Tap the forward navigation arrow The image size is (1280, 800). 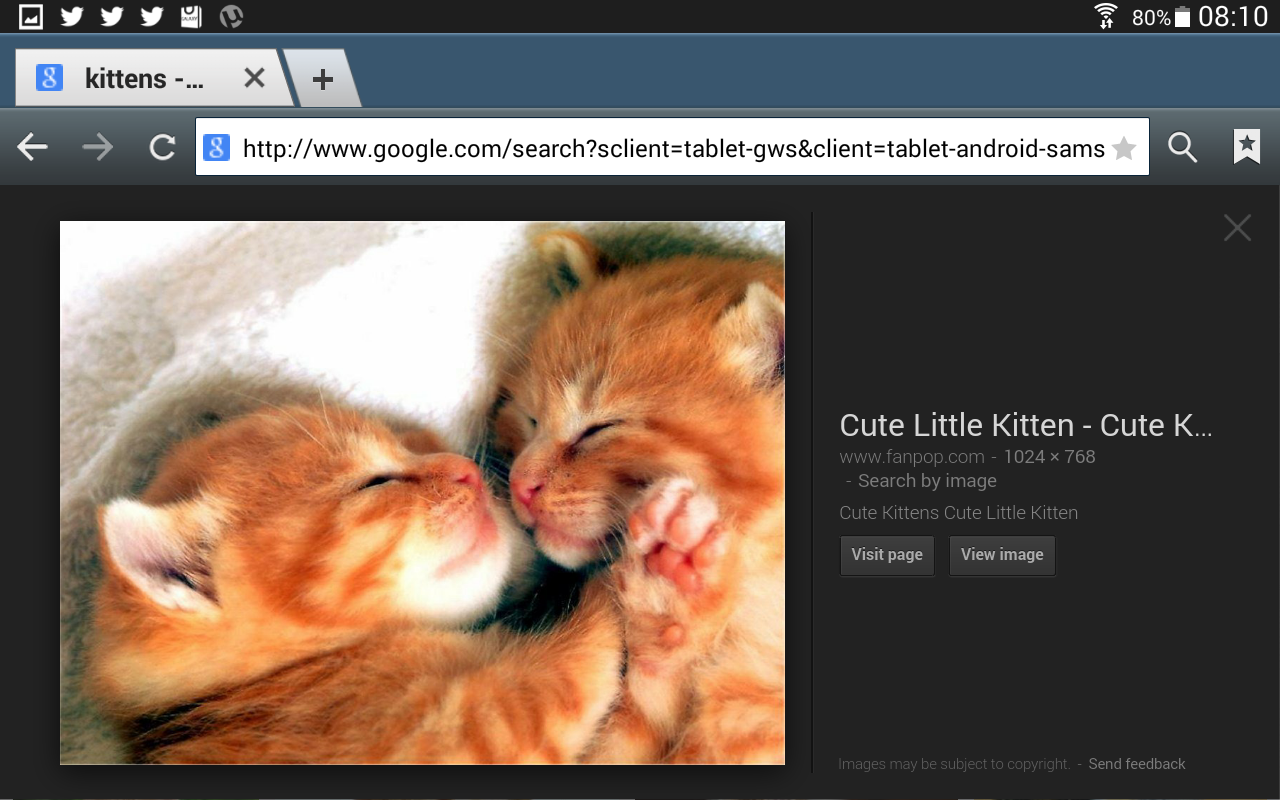[98, 148]
